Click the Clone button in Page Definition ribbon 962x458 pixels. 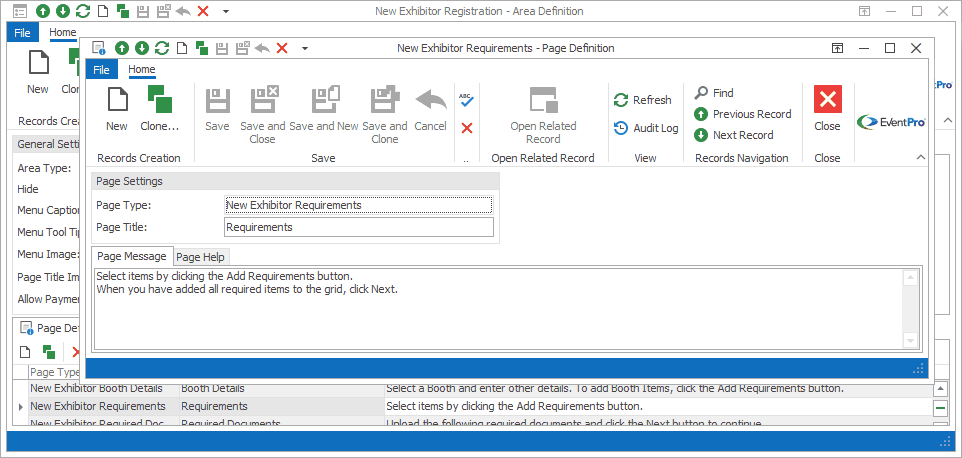(x=160, y=109)
